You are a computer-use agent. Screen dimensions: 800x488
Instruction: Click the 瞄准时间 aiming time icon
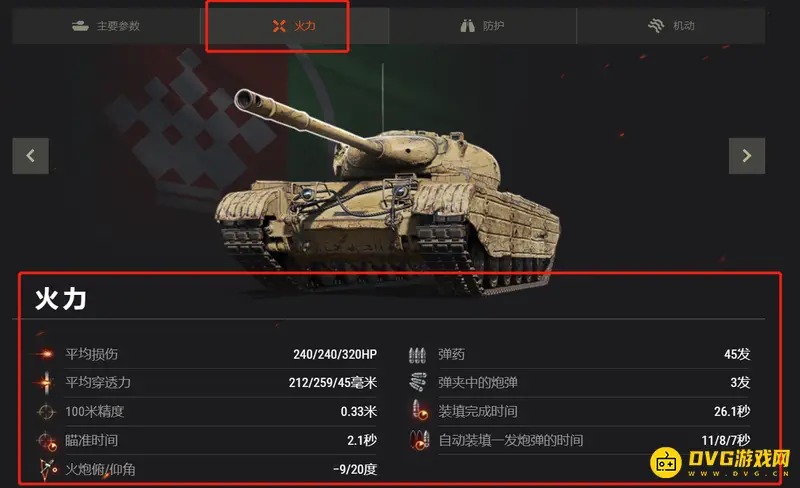pyautogui.click(x=47, y=441)
